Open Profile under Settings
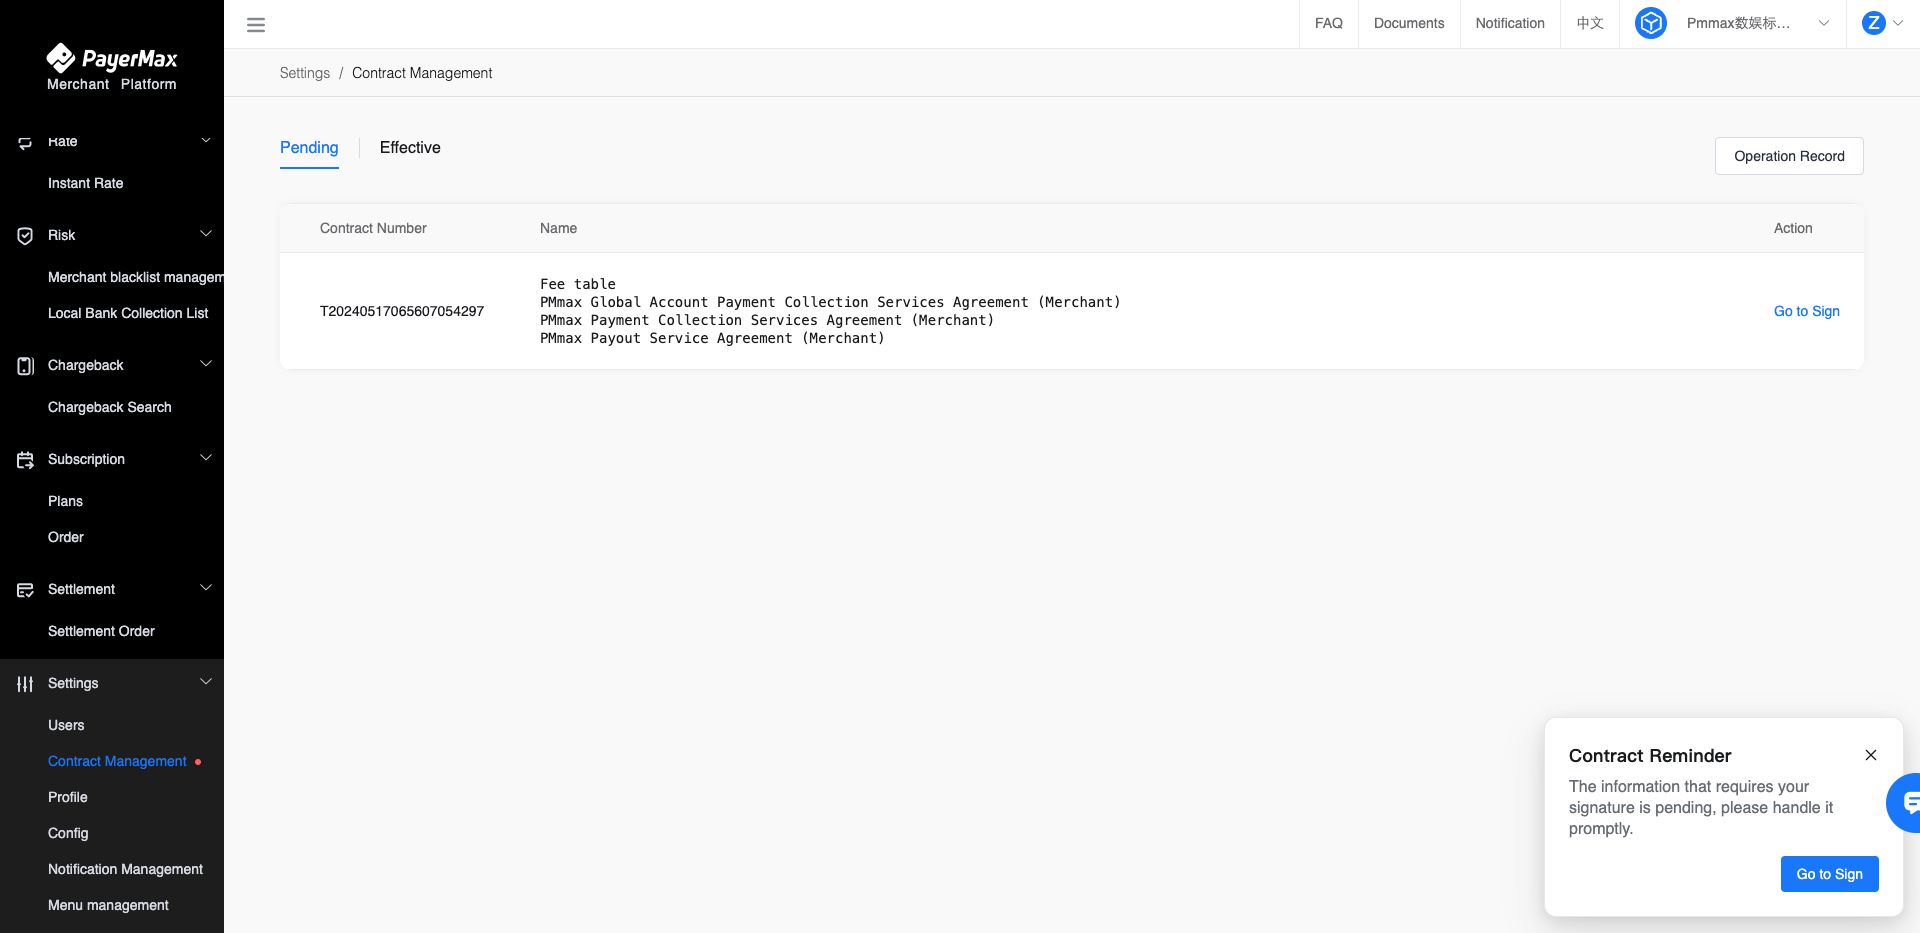 pyautogui.click(x=68, y=798)
